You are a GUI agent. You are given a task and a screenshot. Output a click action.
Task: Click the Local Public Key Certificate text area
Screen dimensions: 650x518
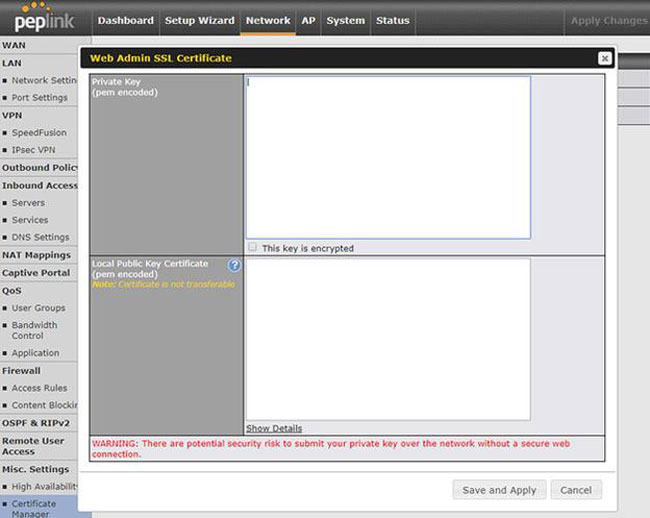387,339
